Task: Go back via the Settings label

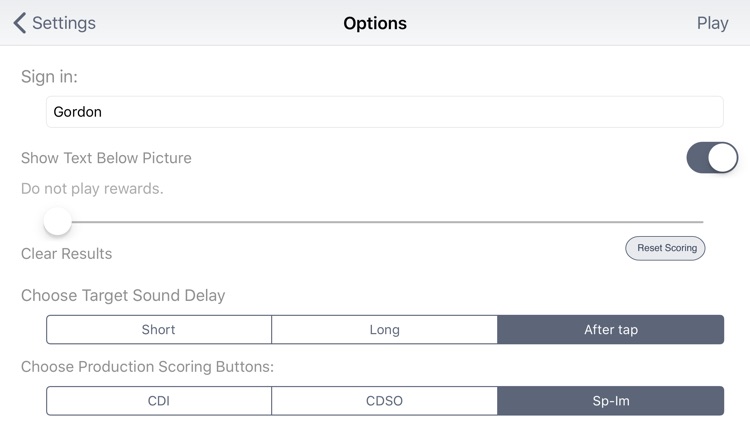Action: click(64, 23)
